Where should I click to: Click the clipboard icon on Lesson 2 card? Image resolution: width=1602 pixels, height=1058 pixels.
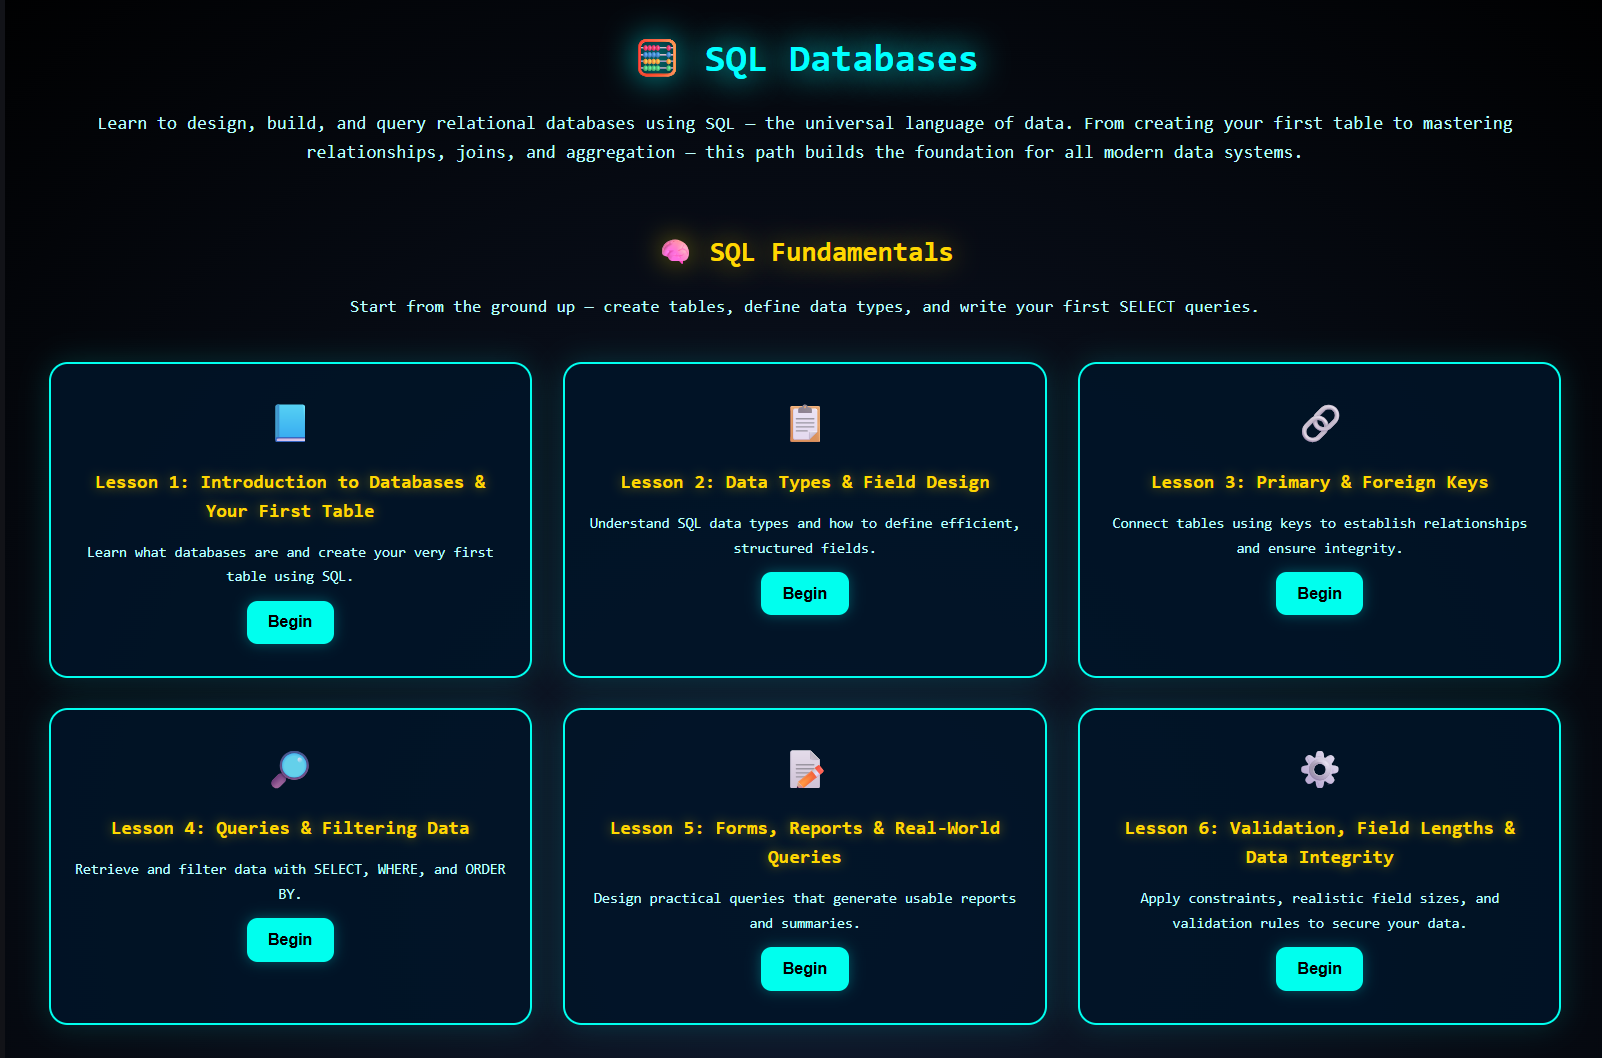click(804, 423)
